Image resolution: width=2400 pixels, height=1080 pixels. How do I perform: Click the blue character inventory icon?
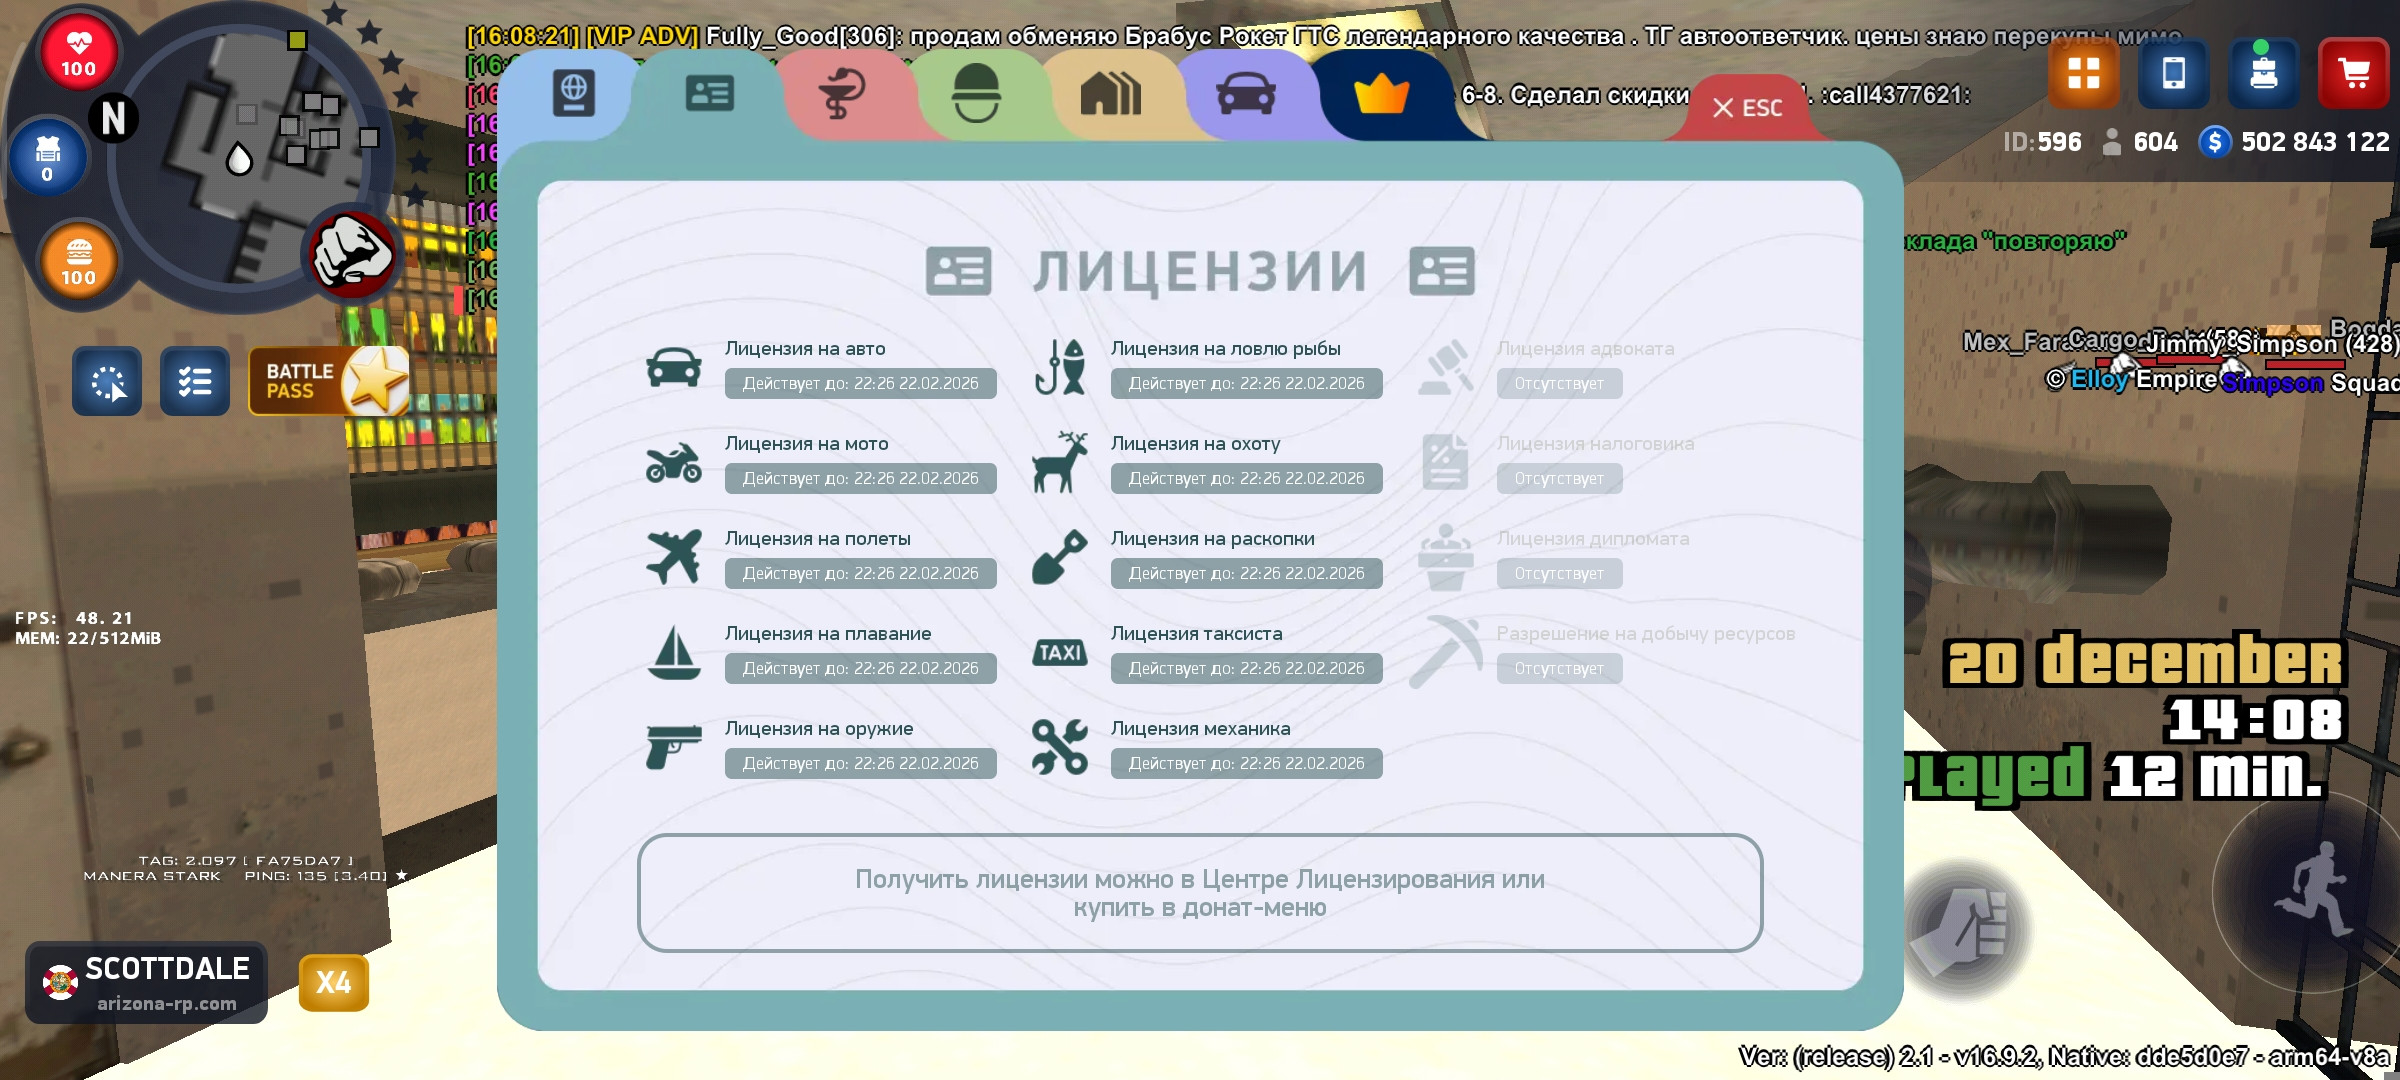click(x=2263, y=73)
